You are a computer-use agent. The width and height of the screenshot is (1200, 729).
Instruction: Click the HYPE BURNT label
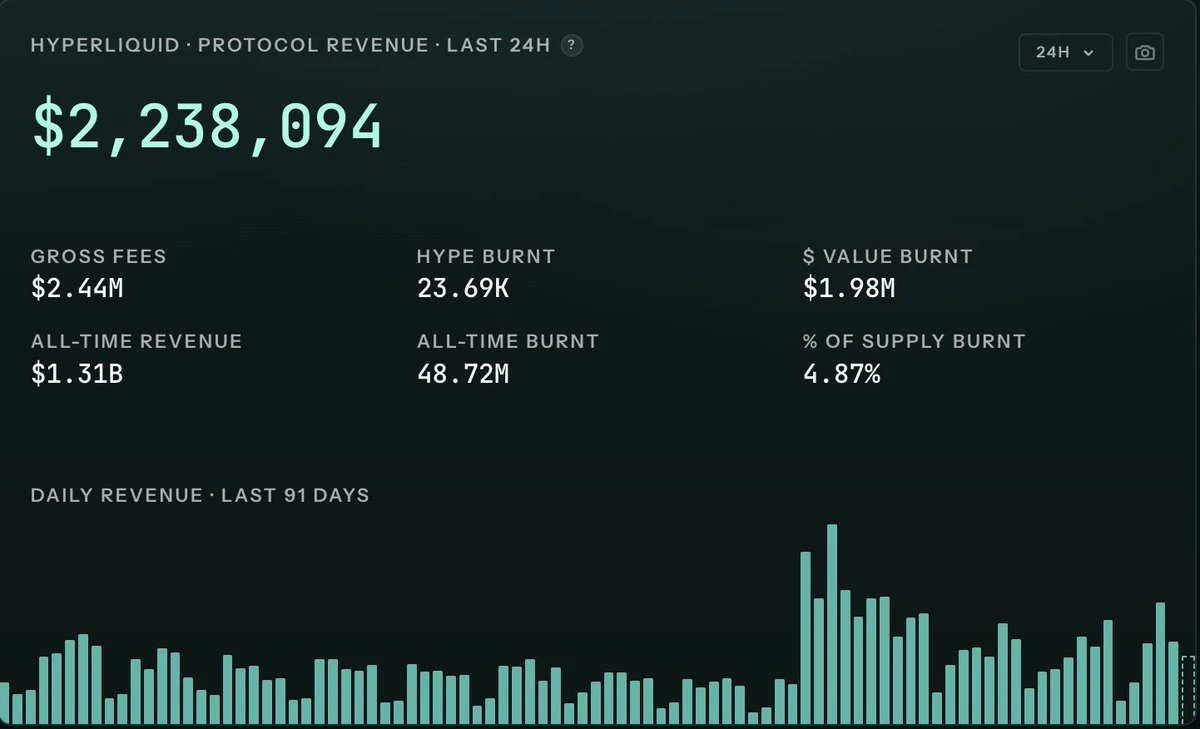coord(486,256)
